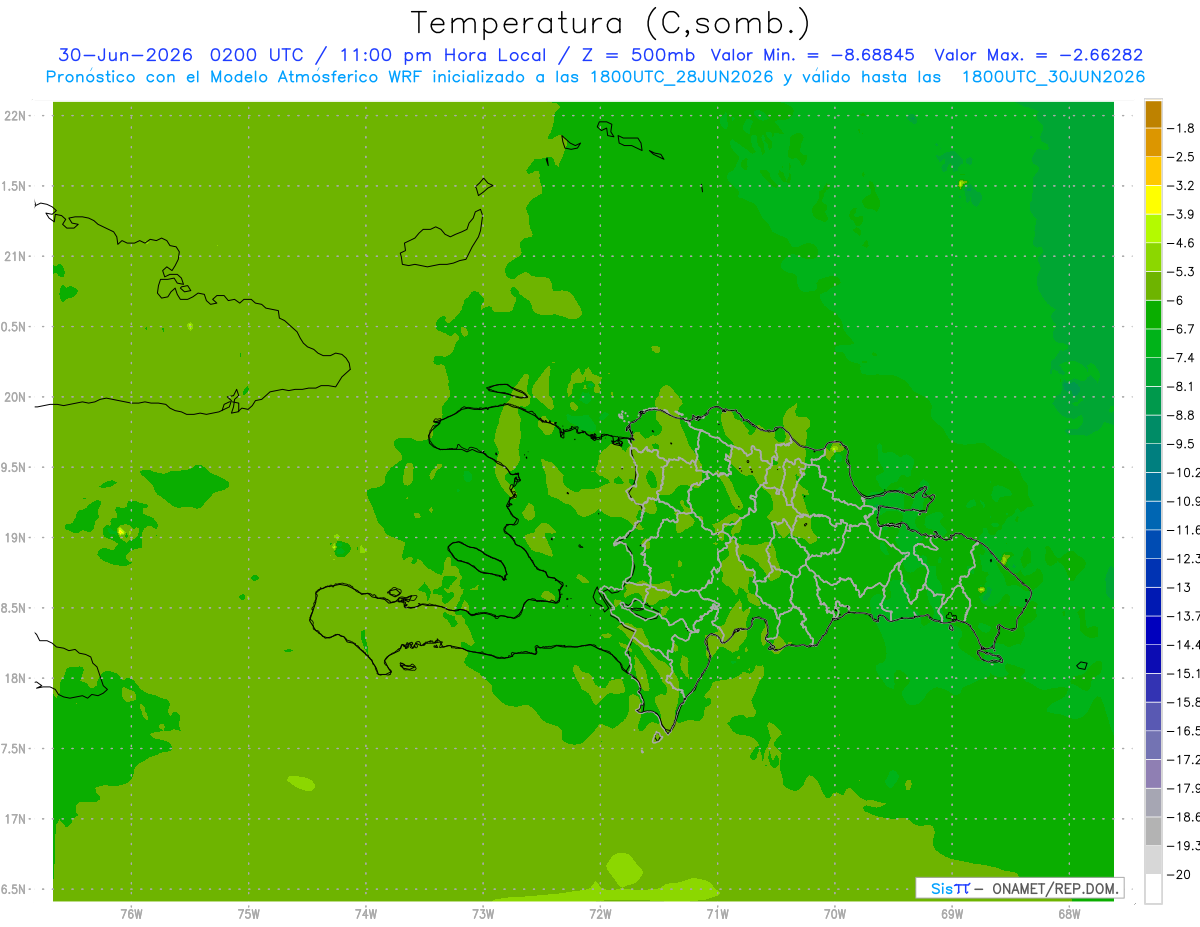The width and height of the screenshot is (1200, 927).
Task: Select the "-6.7" colorbar label
Action: [1182, 329]
